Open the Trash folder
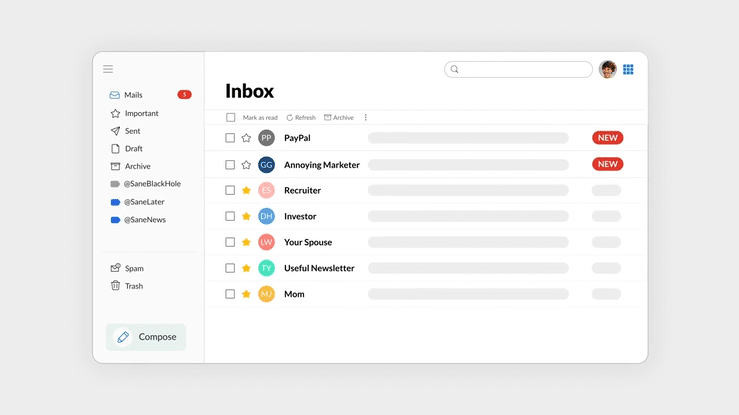This screenshot has width=739, height=415. (133, 286)
